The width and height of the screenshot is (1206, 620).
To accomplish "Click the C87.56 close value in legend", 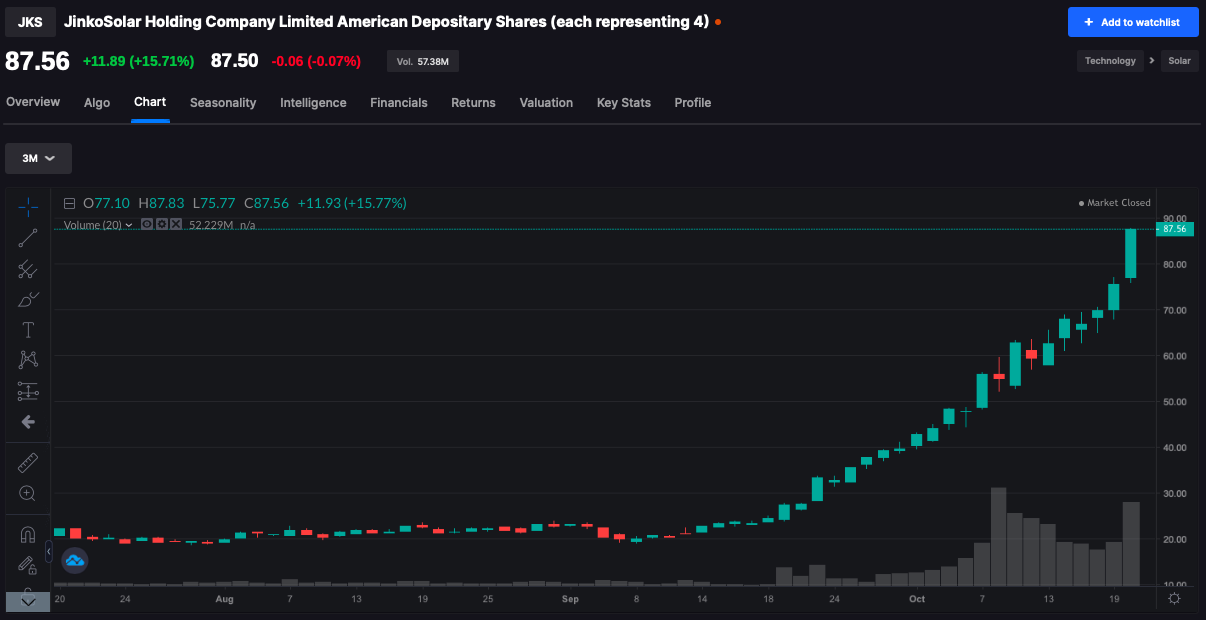I will pyautogui.click(x=267, y=203).
